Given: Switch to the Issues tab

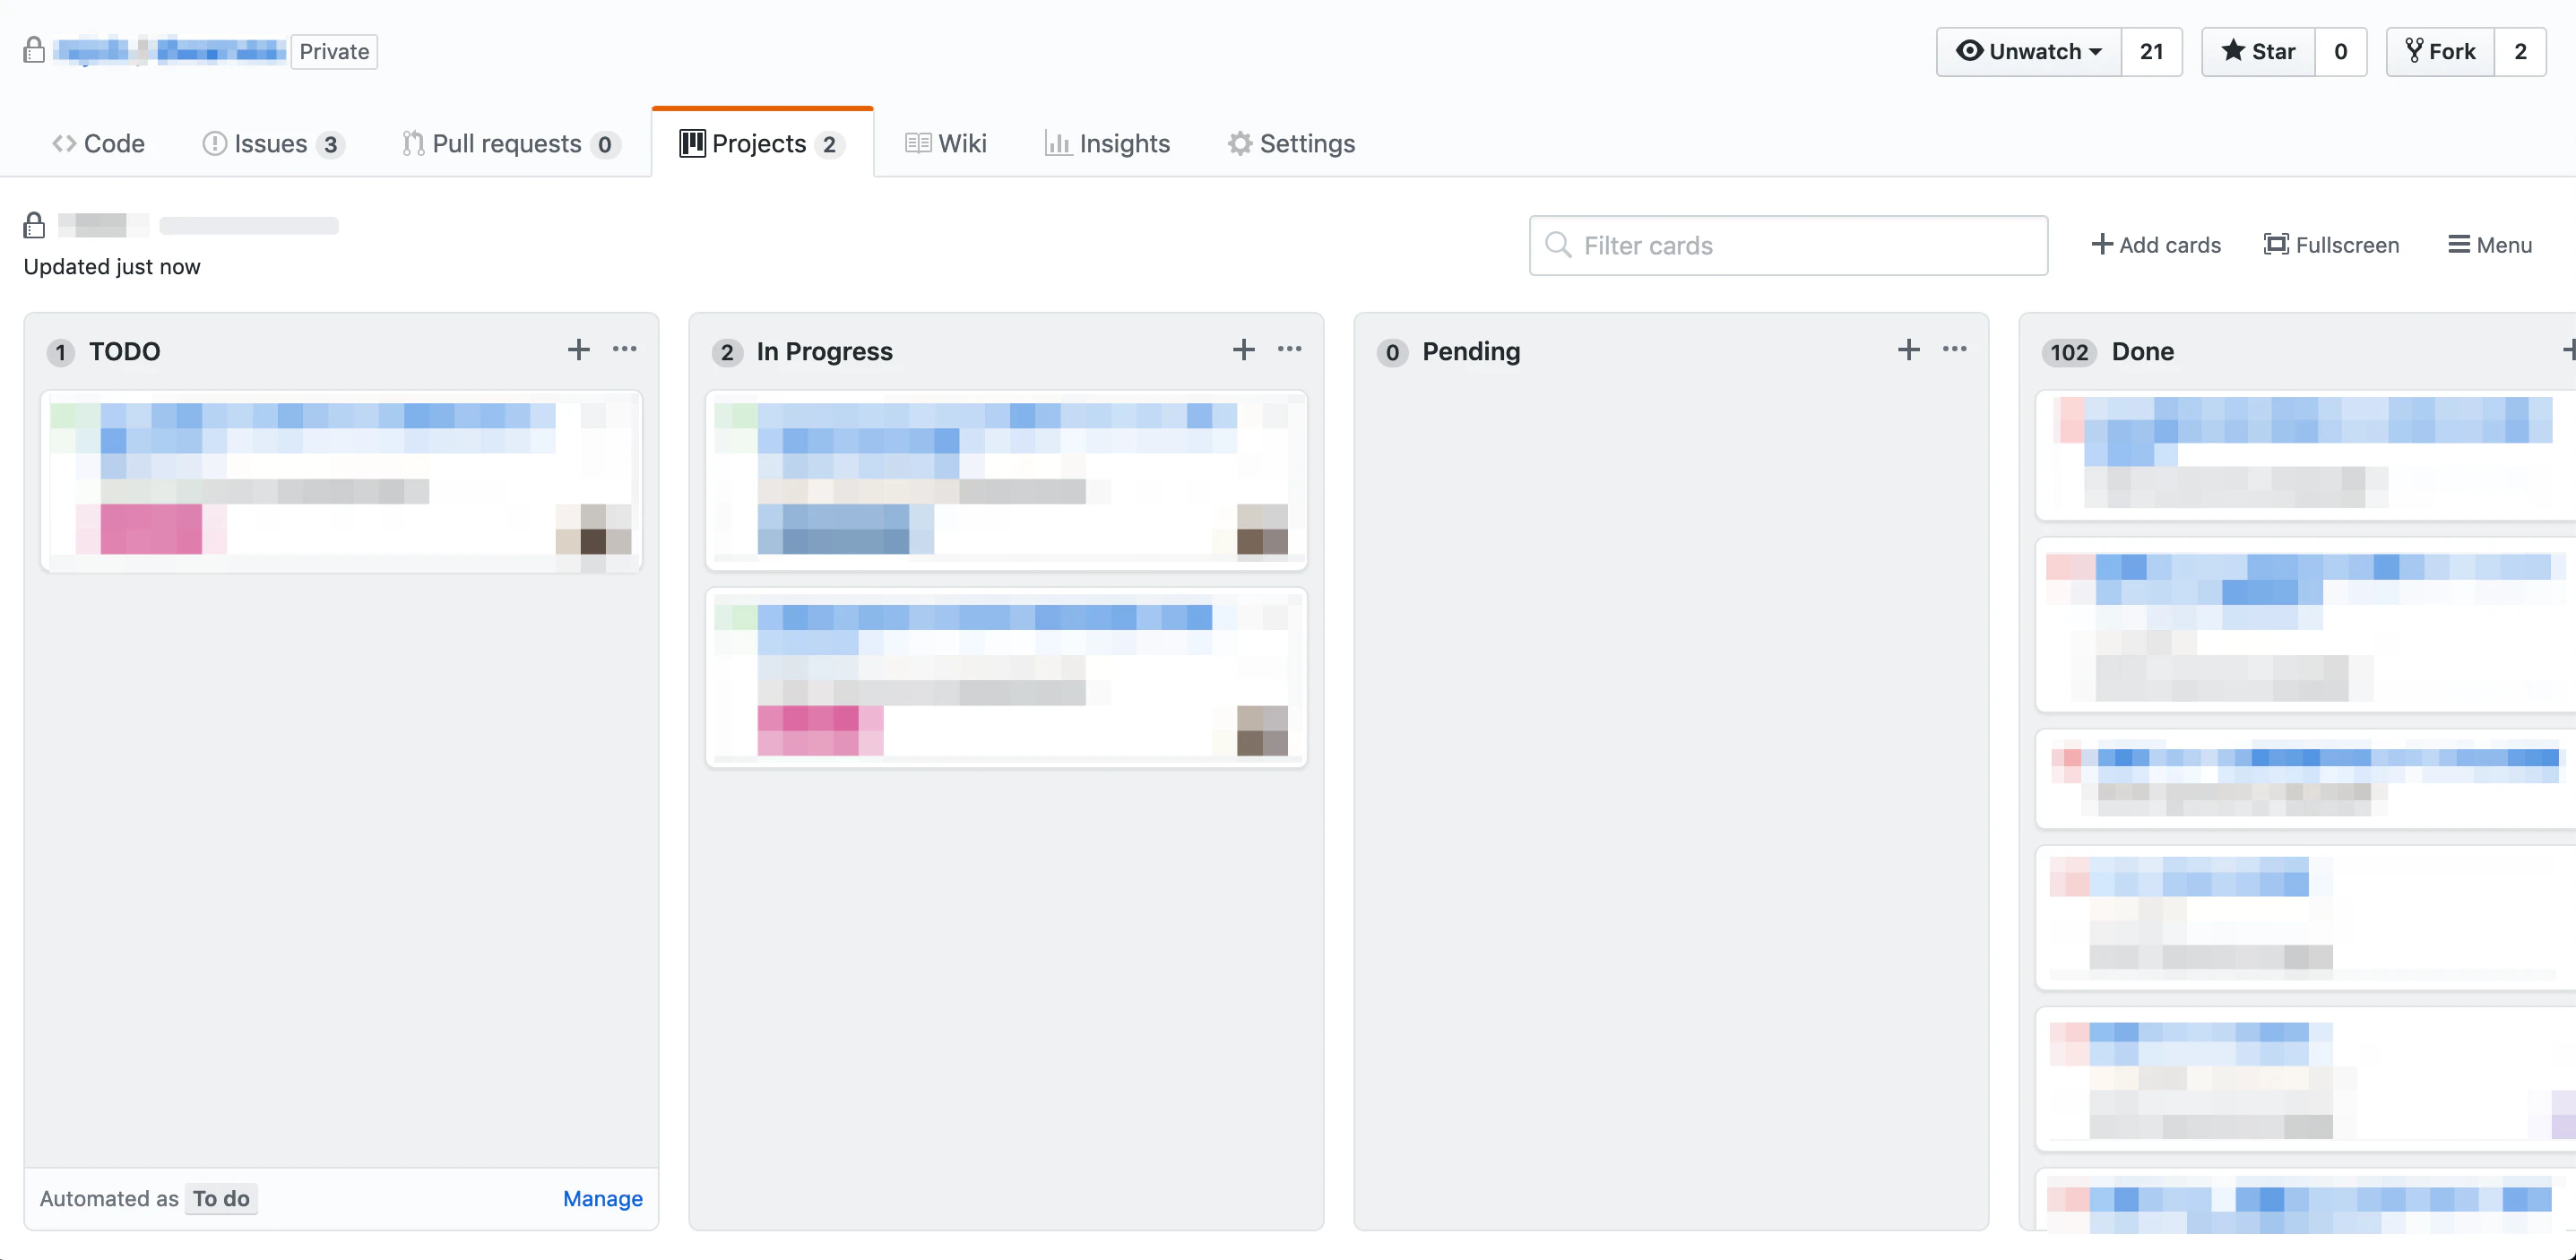Looking at the screenshot, I should [x=273, y=143].
